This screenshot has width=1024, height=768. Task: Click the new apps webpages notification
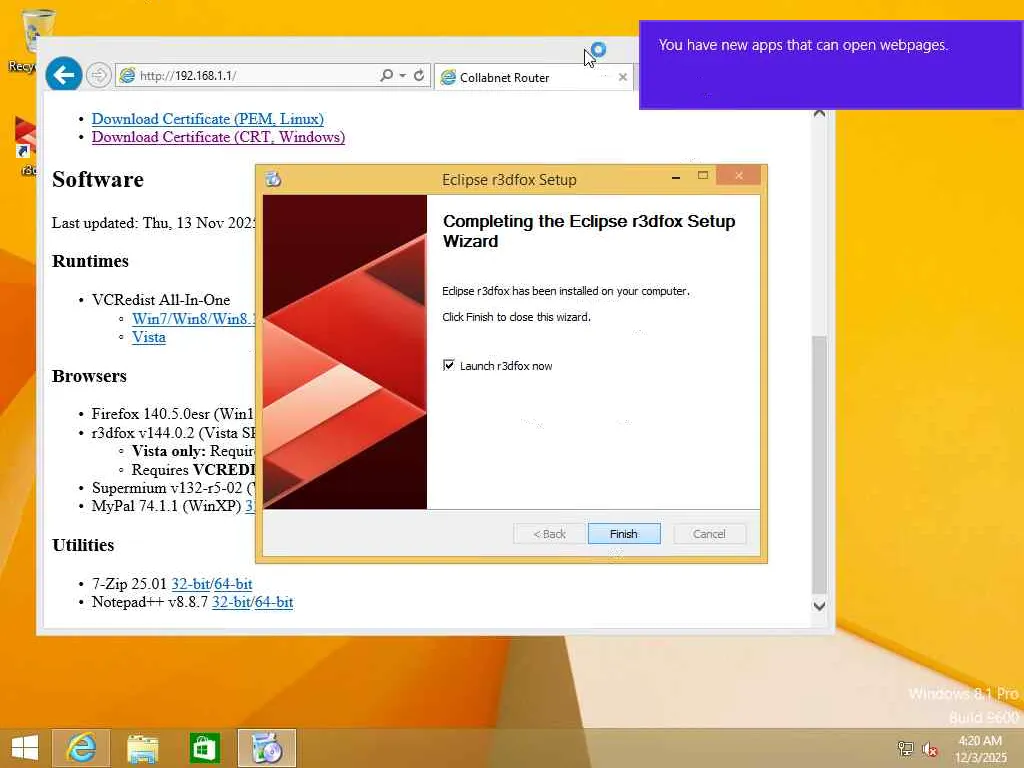click(831, 65)
